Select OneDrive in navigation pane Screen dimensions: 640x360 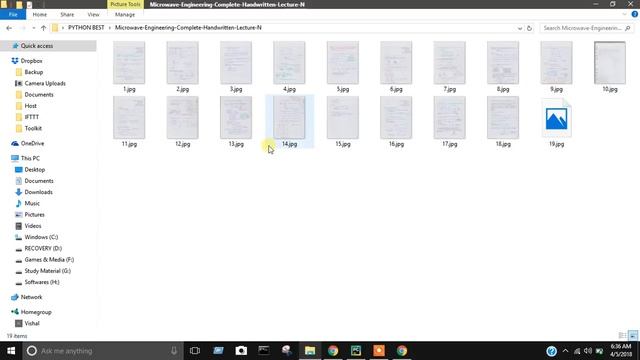32,143
